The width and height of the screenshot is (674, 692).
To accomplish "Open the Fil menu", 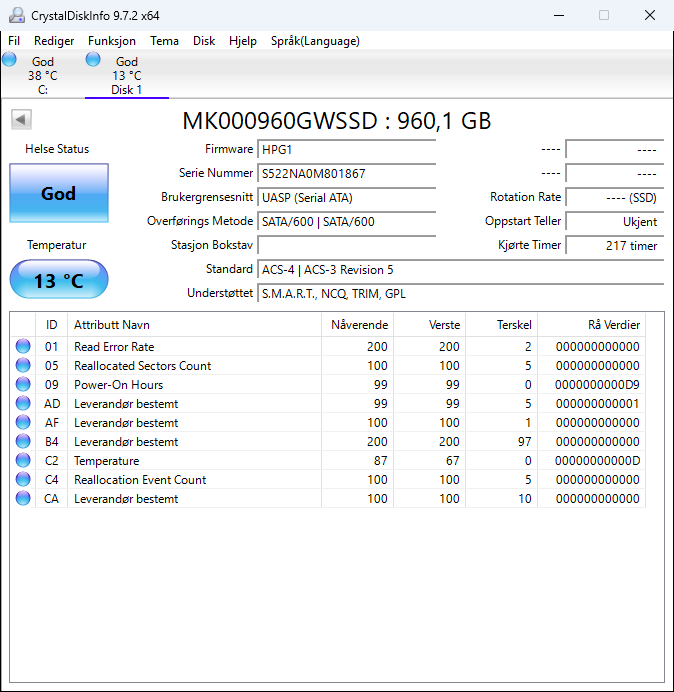I will [14, 41].
